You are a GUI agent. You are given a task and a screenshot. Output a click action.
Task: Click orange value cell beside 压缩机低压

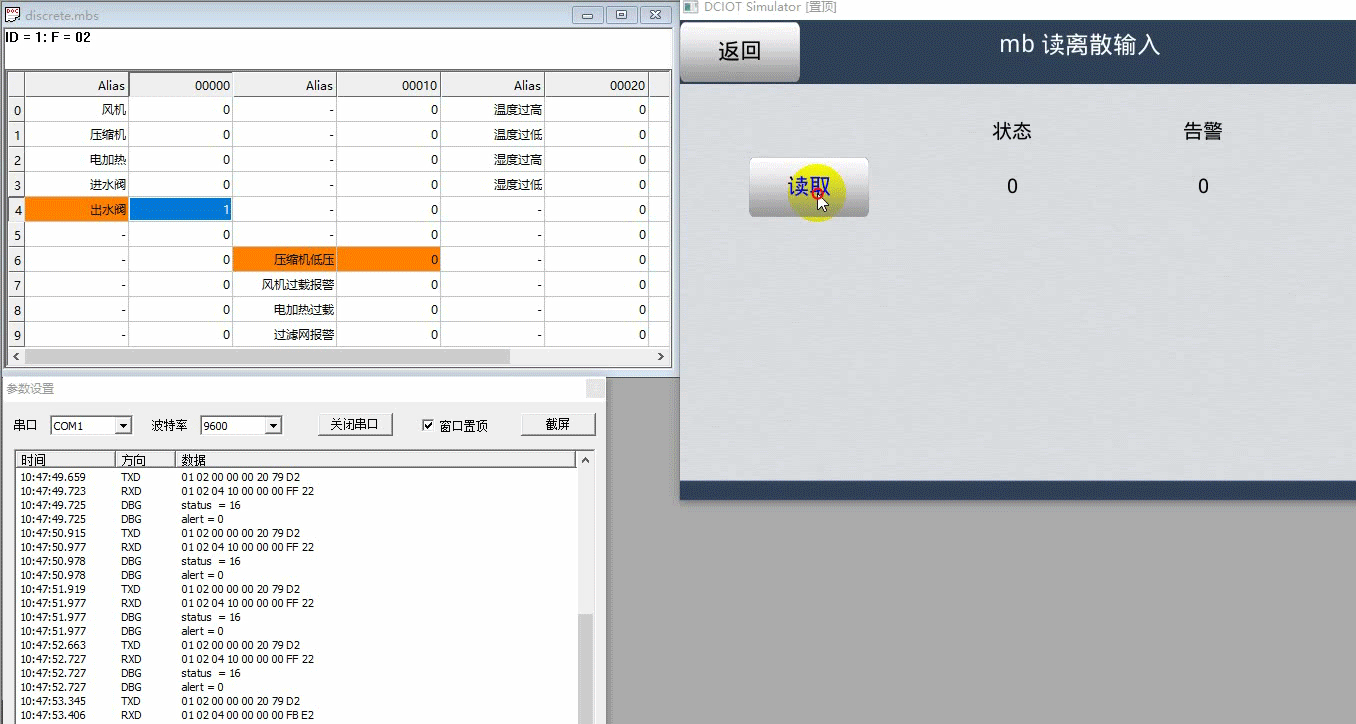coord(389,260)
